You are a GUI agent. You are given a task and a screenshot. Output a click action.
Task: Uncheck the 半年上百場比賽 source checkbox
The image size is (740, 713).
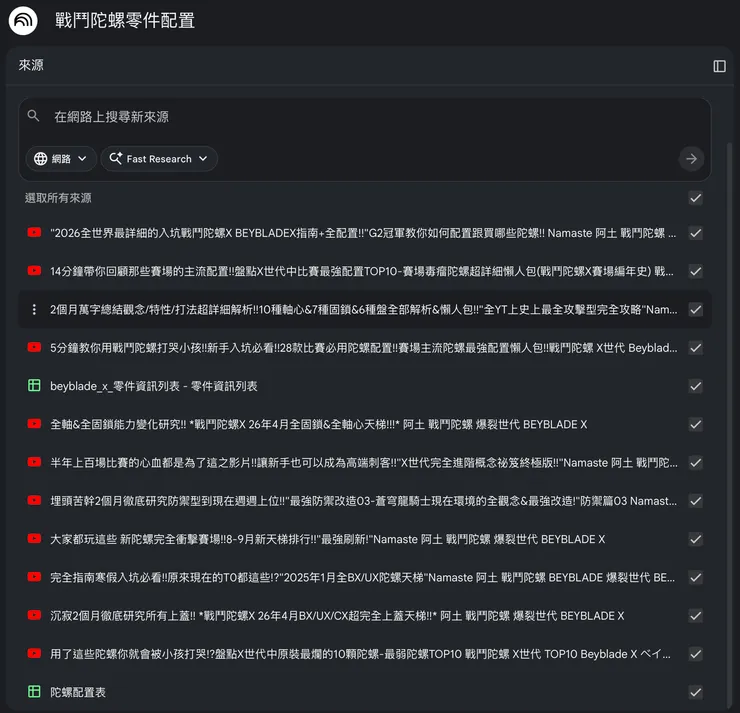click(695, 462)
